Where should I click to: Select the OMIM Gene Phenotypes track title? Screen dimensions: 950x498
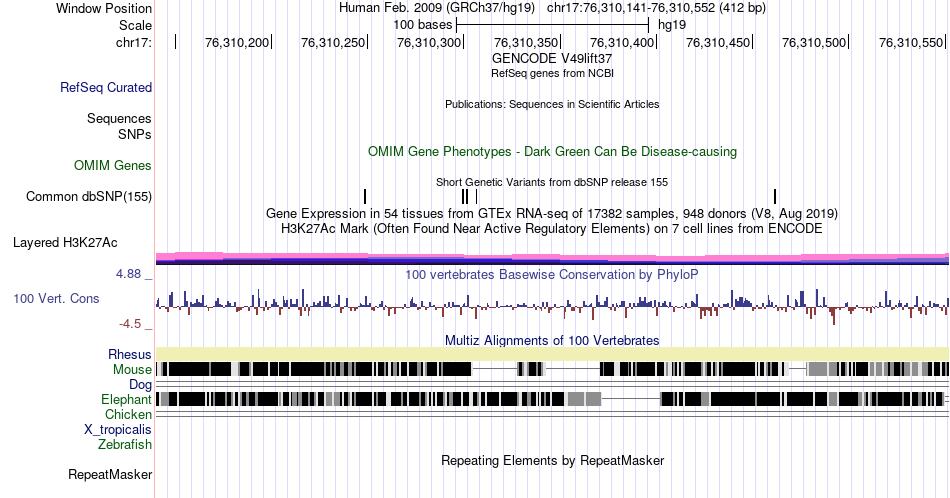(552, 151)
